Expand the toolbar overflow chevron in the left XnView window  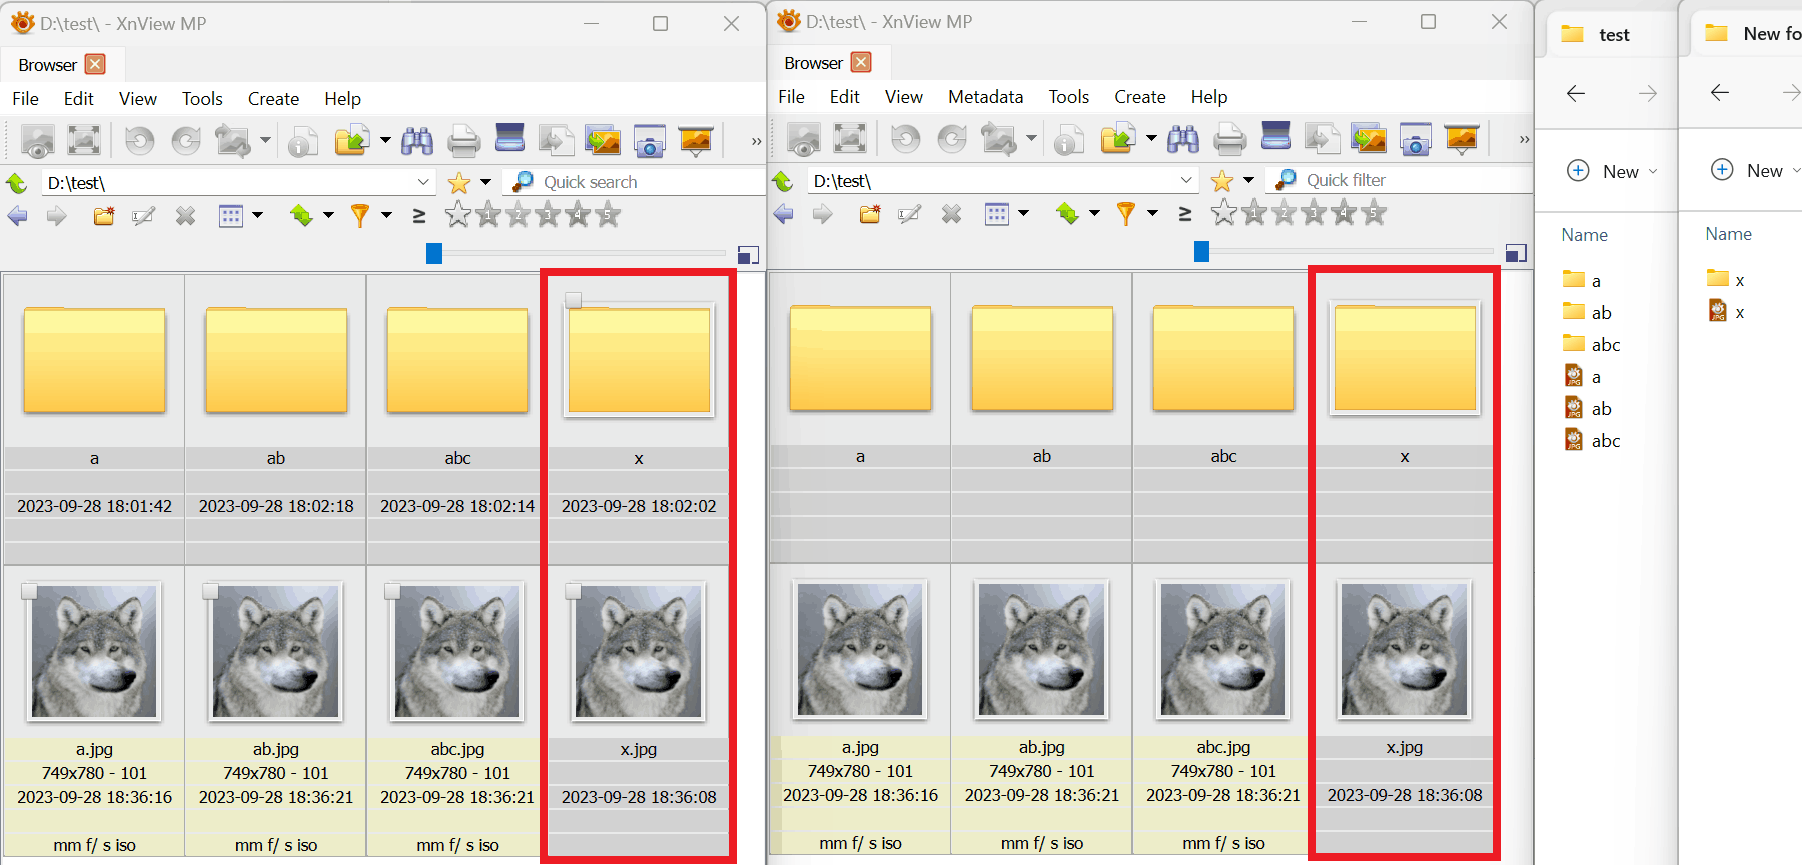[756, 141]
